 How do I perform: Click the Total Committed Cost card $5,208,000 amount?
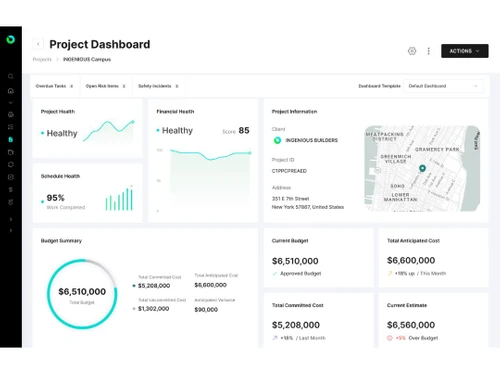pyautogui.click(x=296, y=325)
